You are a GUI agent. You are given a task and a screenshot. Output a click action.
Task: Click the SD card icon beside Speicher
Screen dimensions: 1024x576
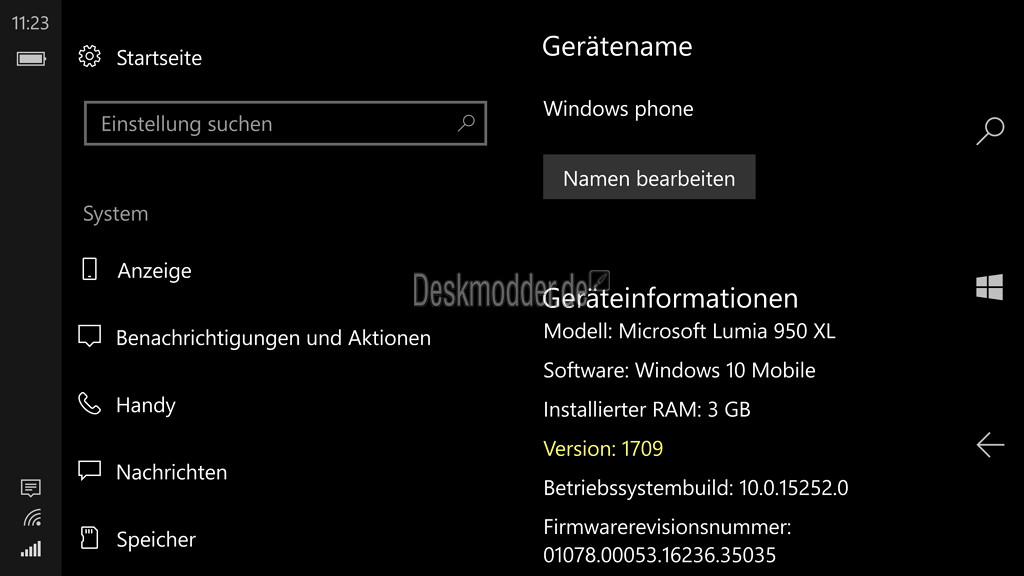click(89, 538)
